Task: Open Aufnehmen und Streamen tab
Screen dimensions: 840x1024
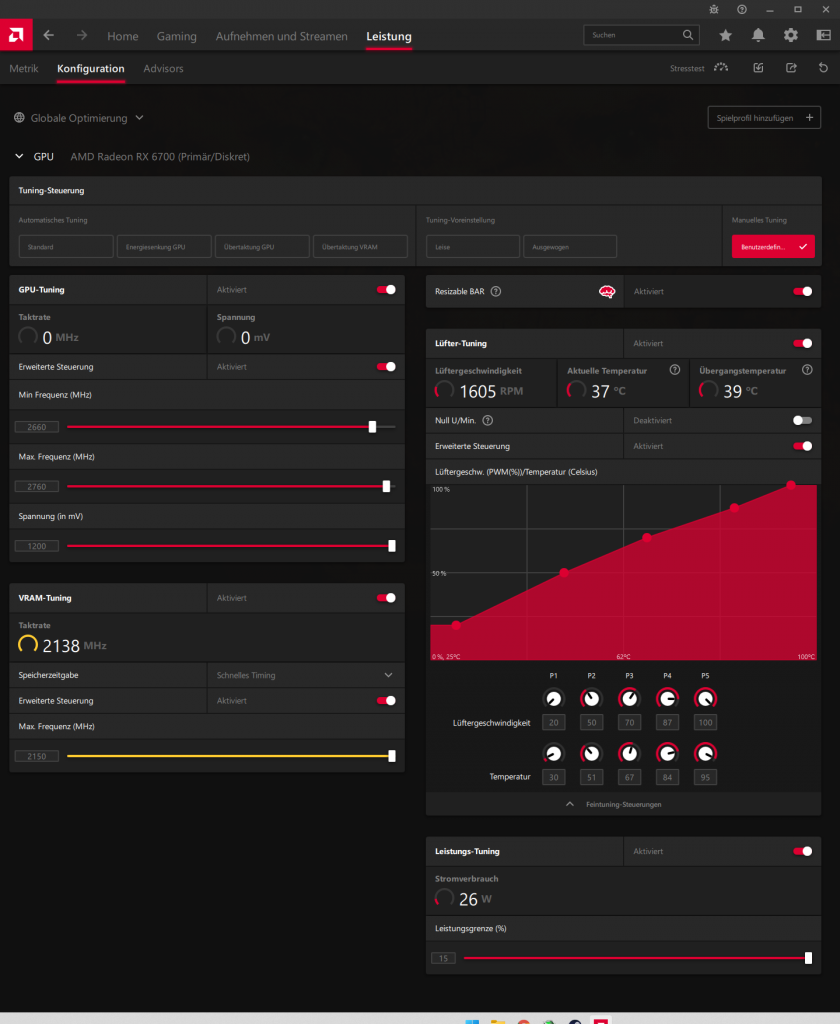Action: pos(282,37)
